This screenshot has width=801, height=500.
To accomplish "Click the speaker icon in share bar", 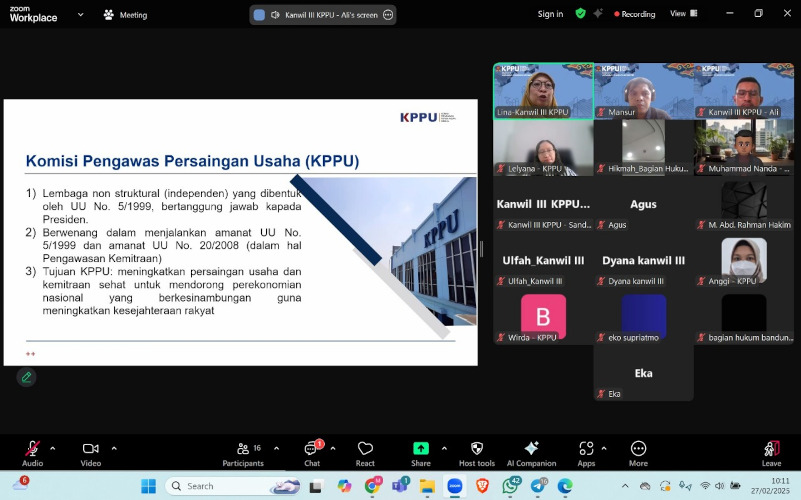I will [275, 15].
